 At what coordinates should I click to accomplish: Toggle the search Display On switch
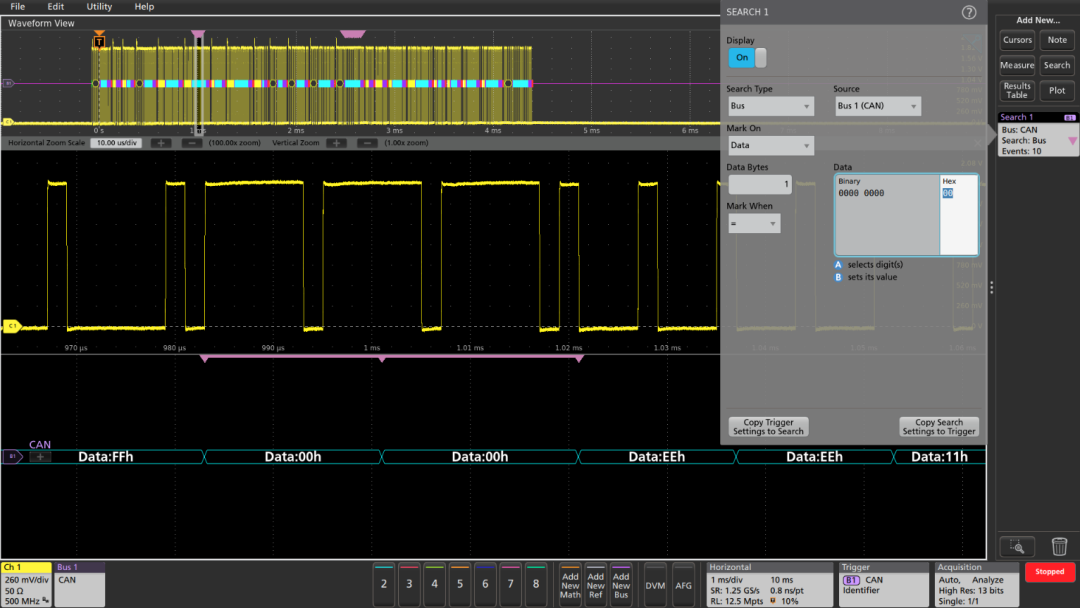tap(747, 58)
